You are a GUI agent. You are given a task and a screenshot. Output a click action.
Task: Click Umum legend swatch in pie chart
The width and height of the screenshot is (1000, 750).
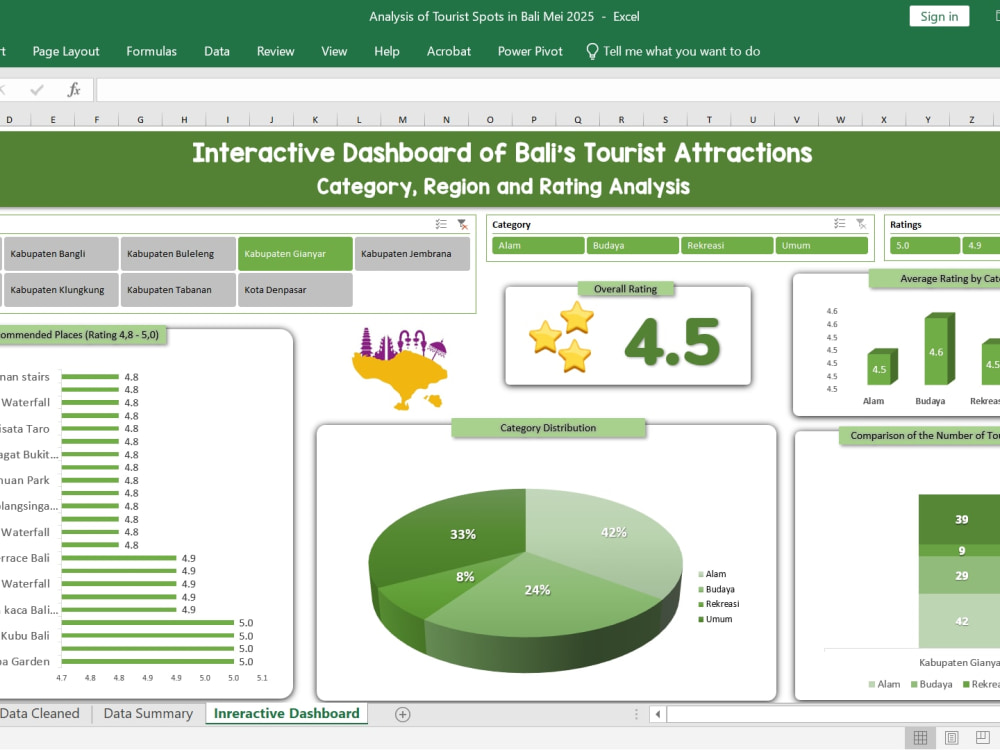click(x=702, y=620)
